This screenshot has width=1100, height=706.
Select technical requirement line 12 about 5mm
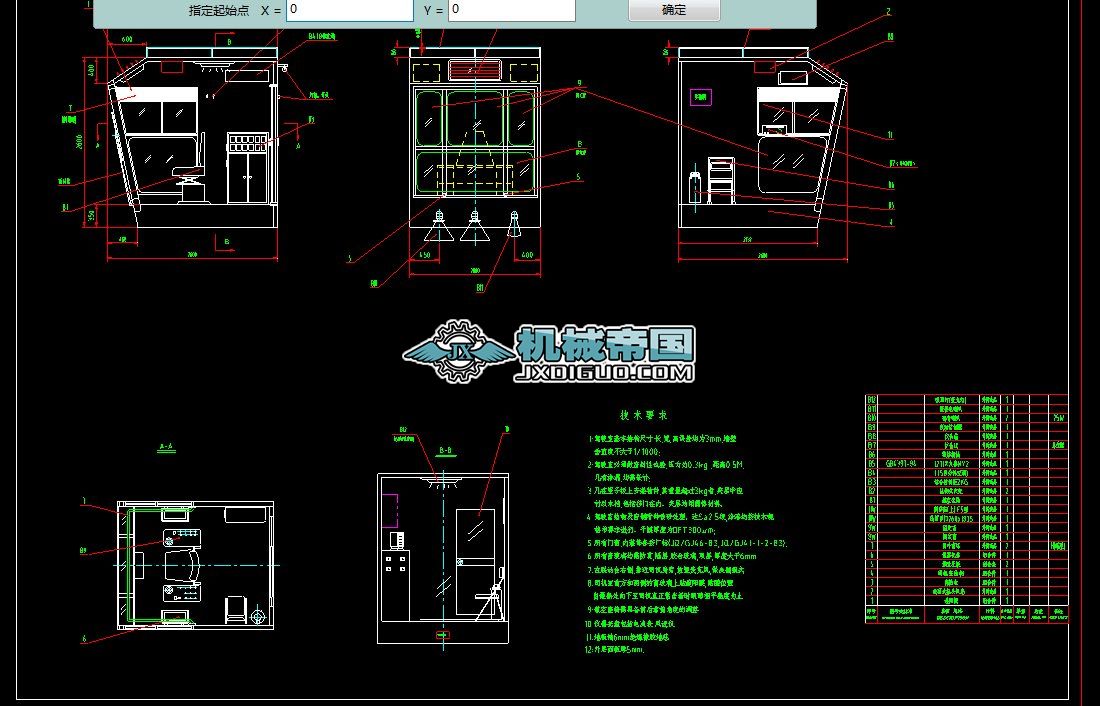pos(615,649)
